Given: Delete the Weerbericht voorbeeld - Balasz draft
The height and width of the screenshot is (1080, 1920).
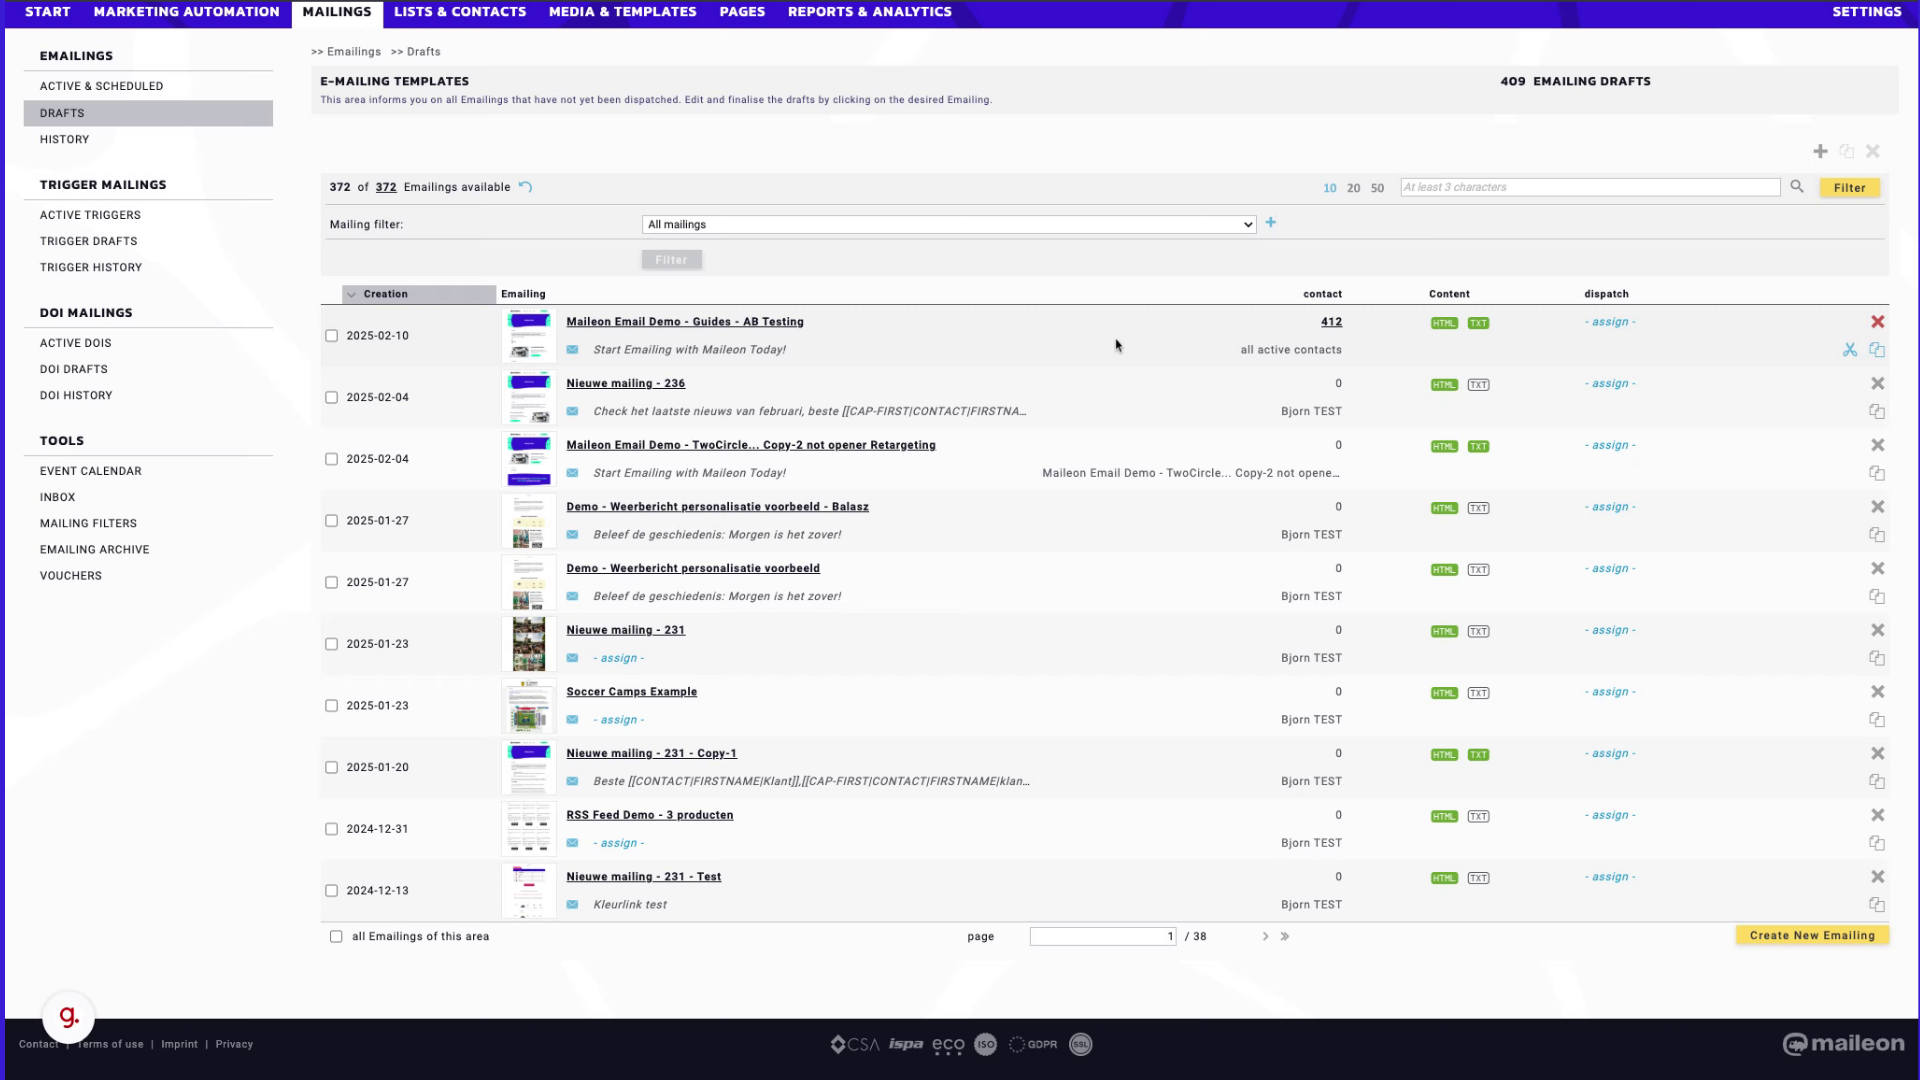Looking at the screenshot, I should (1878, 507).
